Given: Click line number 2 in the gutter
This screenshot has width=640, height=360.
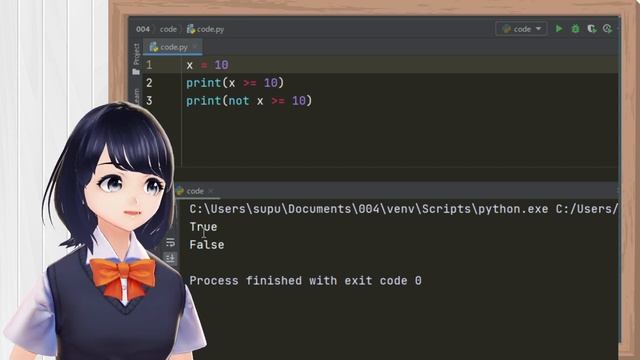Looking at the screenshot, I should 149,83.
